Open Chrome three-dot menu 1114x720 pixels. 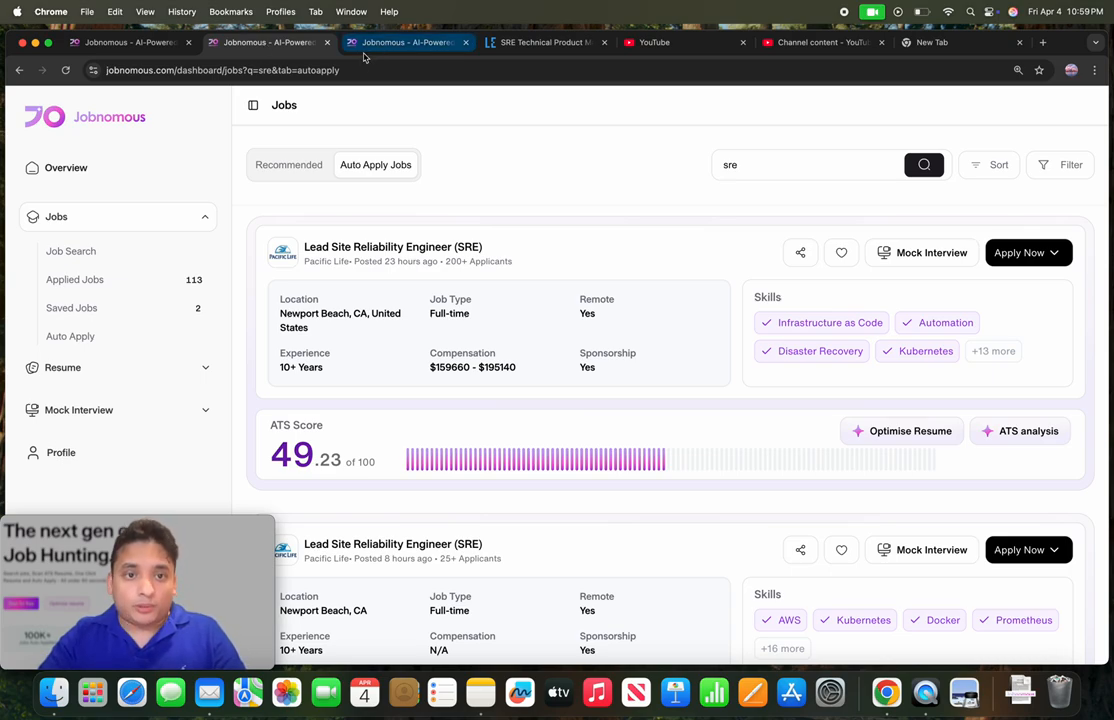tap(1094, 70)
